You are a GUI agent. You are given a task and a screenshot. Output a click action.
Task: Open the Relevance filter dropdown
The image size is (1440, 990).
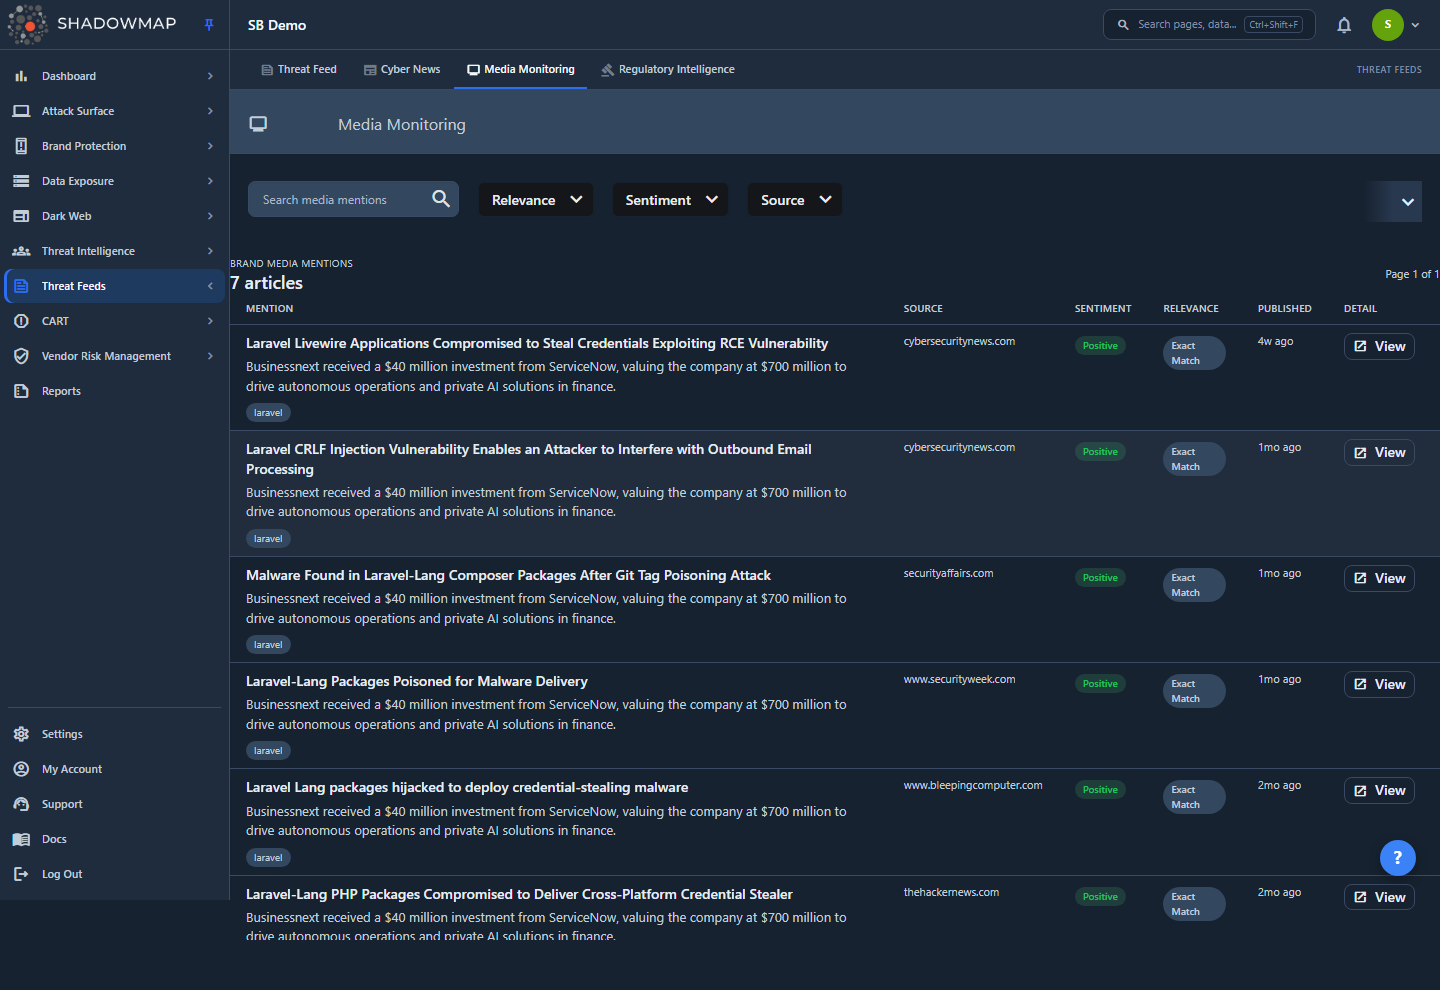536,200
